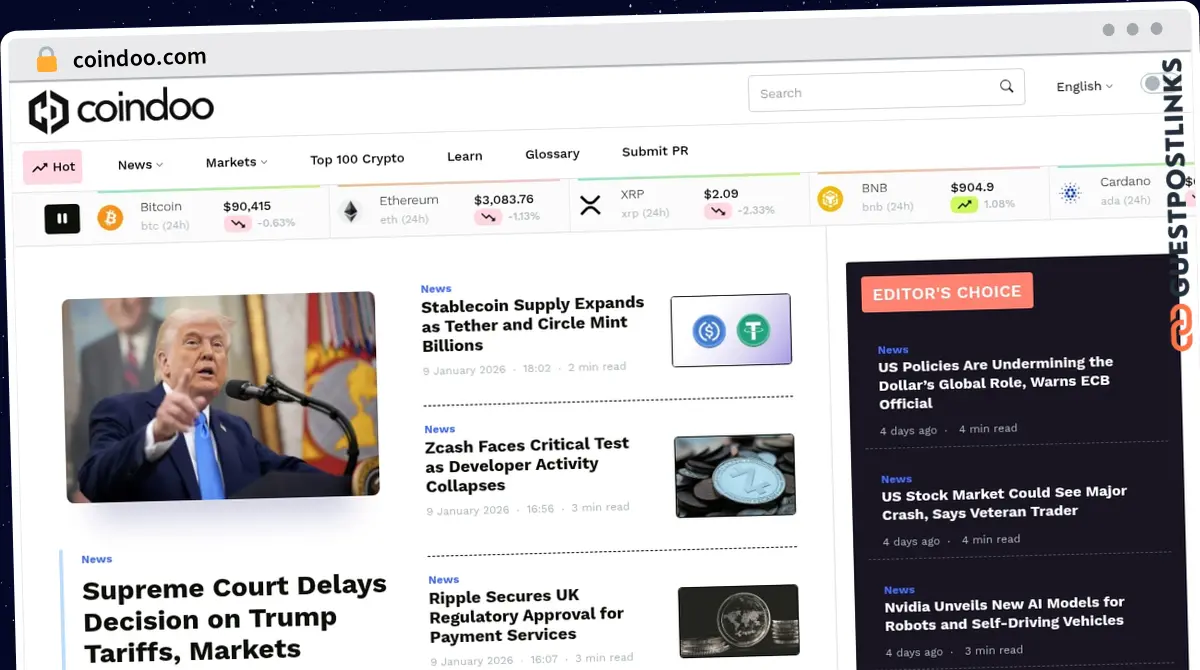
Task: Click the XRP price $2.09
Action: (721, 194)
